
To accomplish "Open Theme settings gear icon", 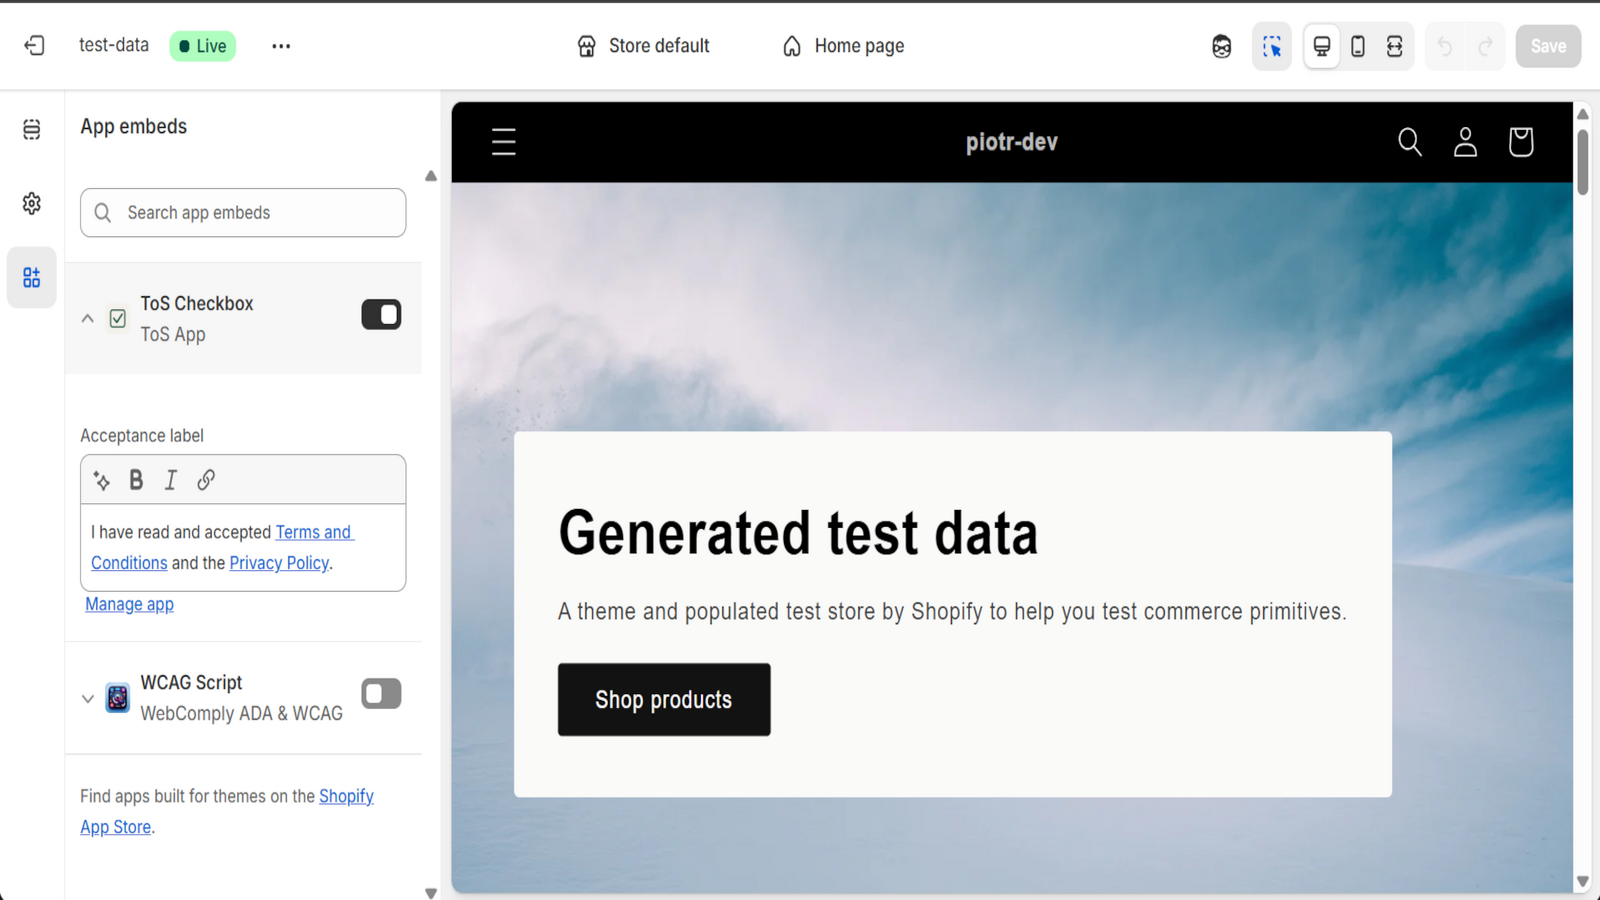I will point(32,204).
